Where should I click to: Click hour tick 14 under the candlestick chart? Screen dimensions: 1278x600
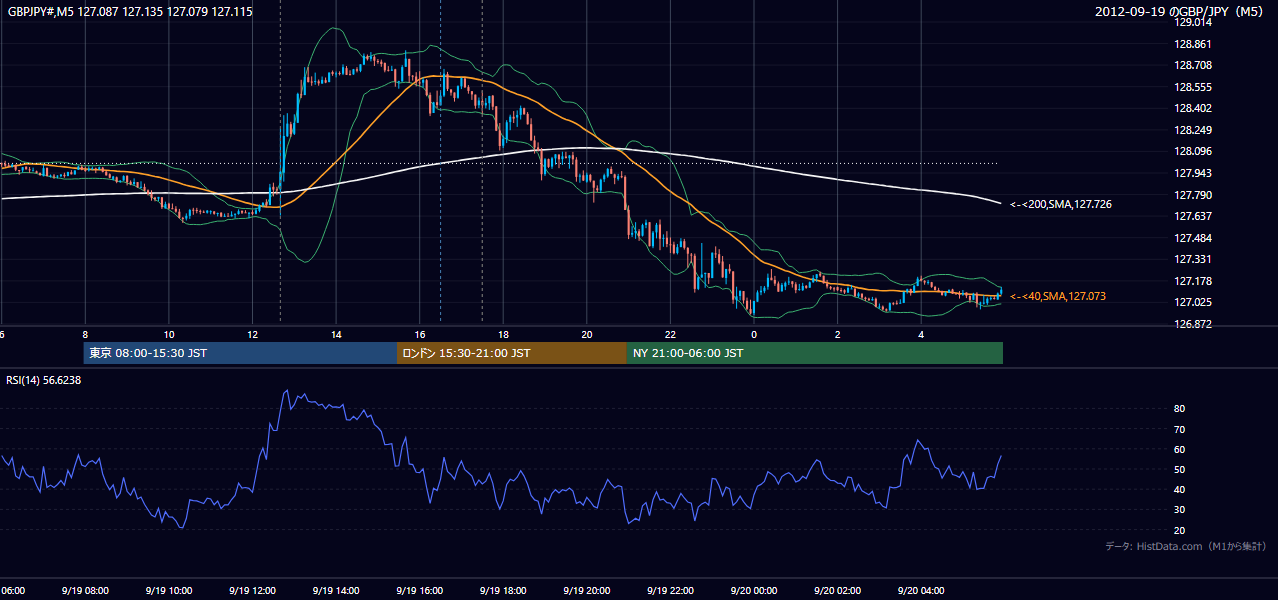(336, 335)
